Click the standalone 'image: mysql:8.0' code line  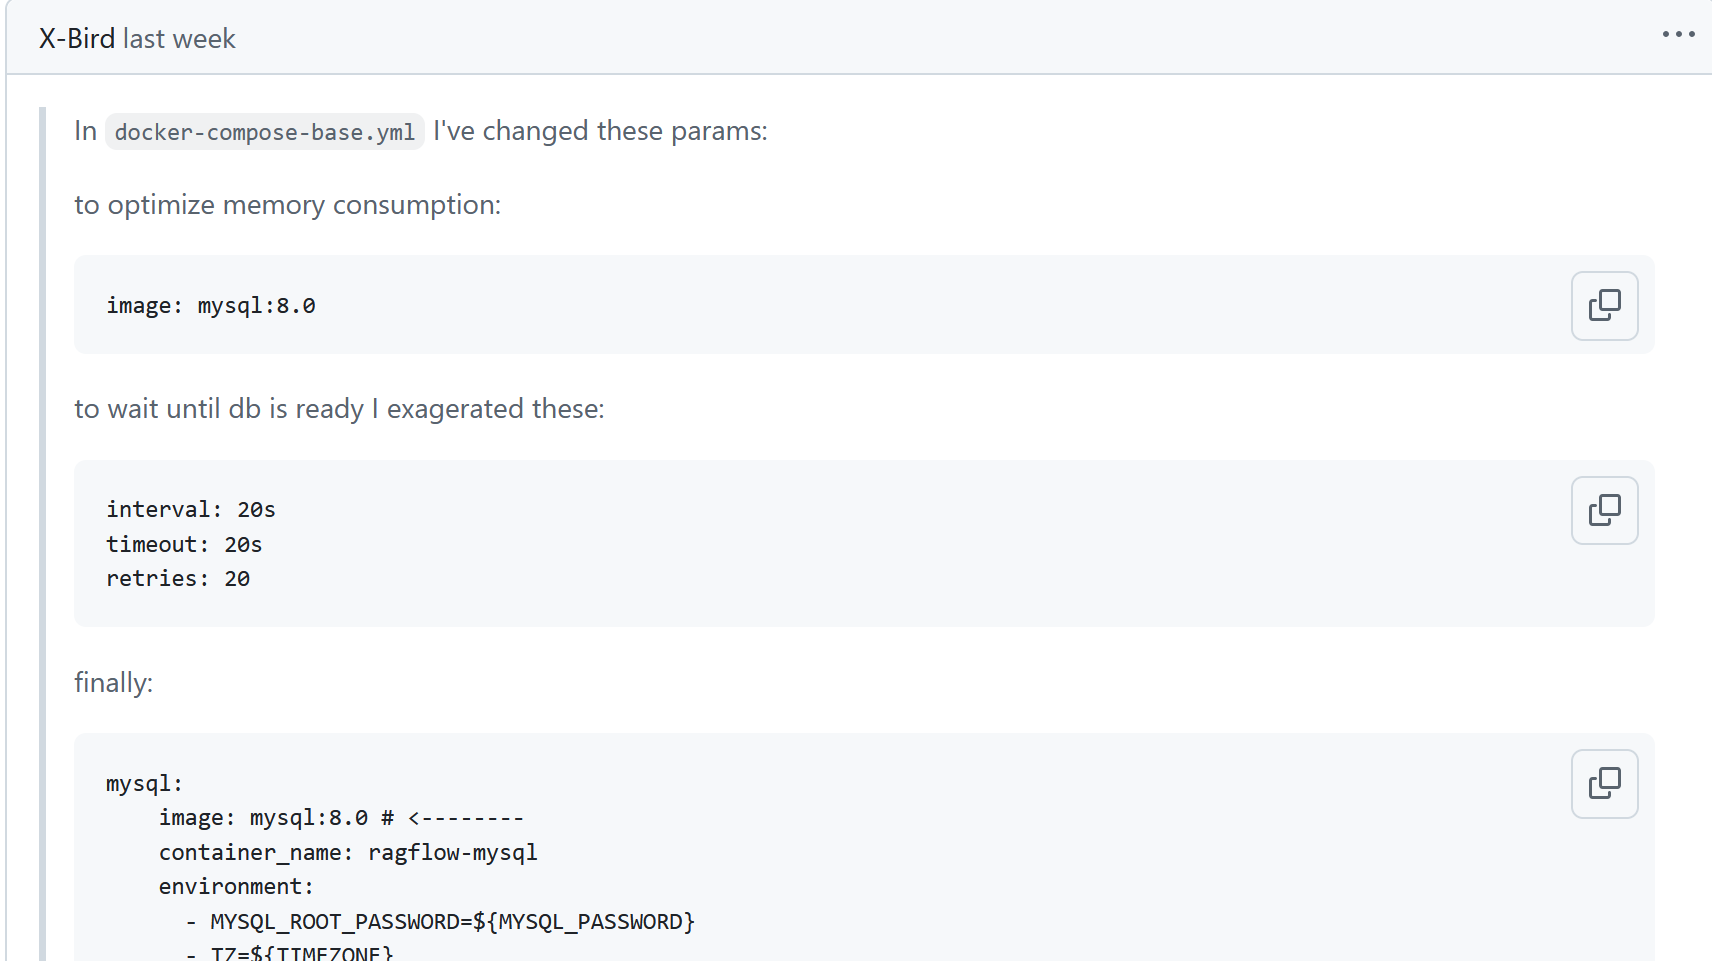point(211,306)
